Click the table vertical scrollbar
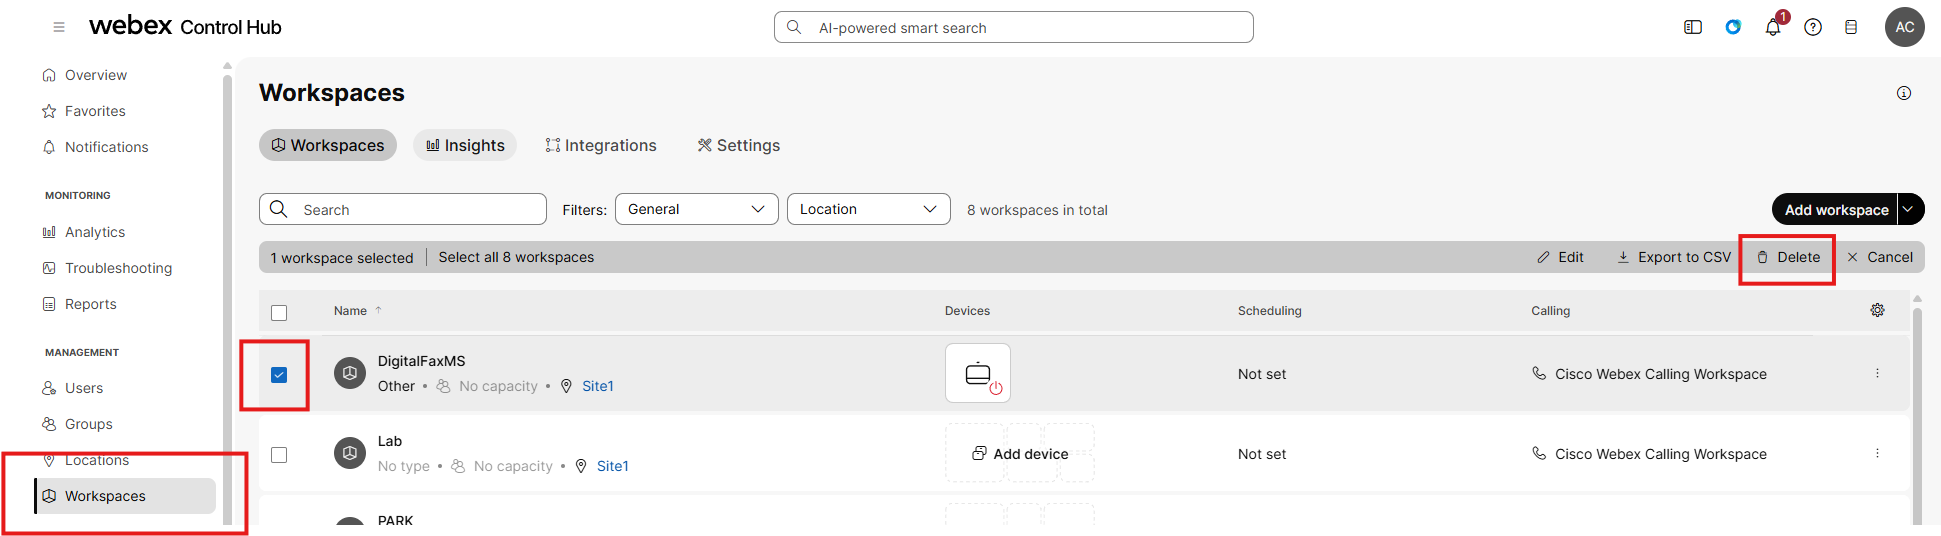 [x=1917, y=415]
